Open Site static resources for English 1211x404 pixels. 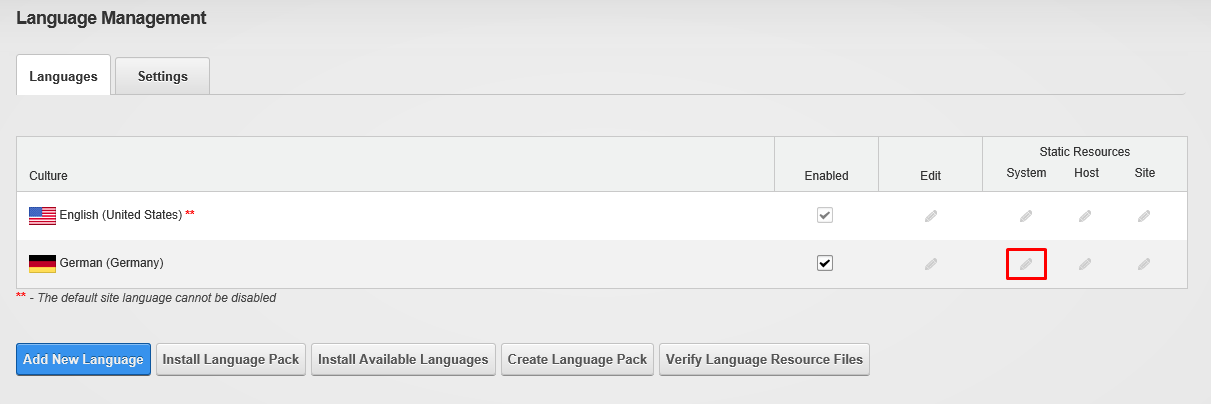tap(1144, 215)
